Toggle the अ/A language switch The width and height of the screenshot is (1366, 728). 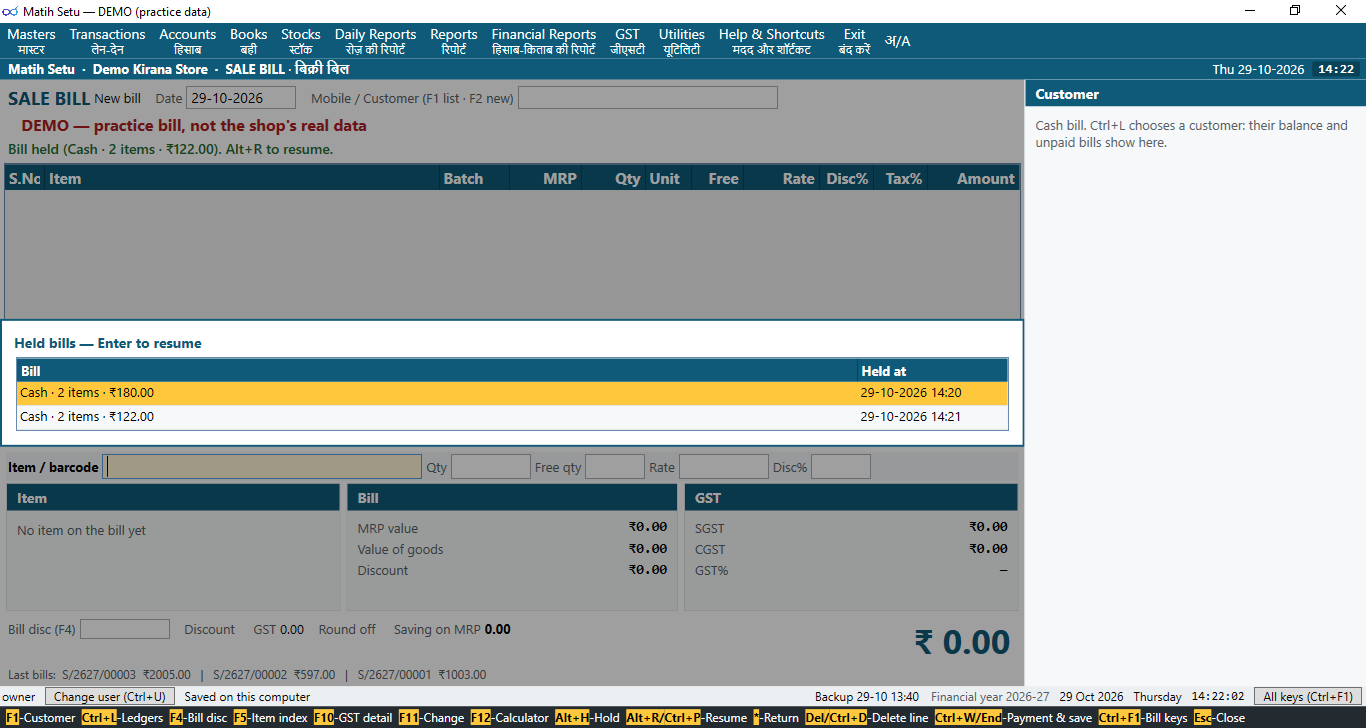pyautogui.click(x=897, y=41)
